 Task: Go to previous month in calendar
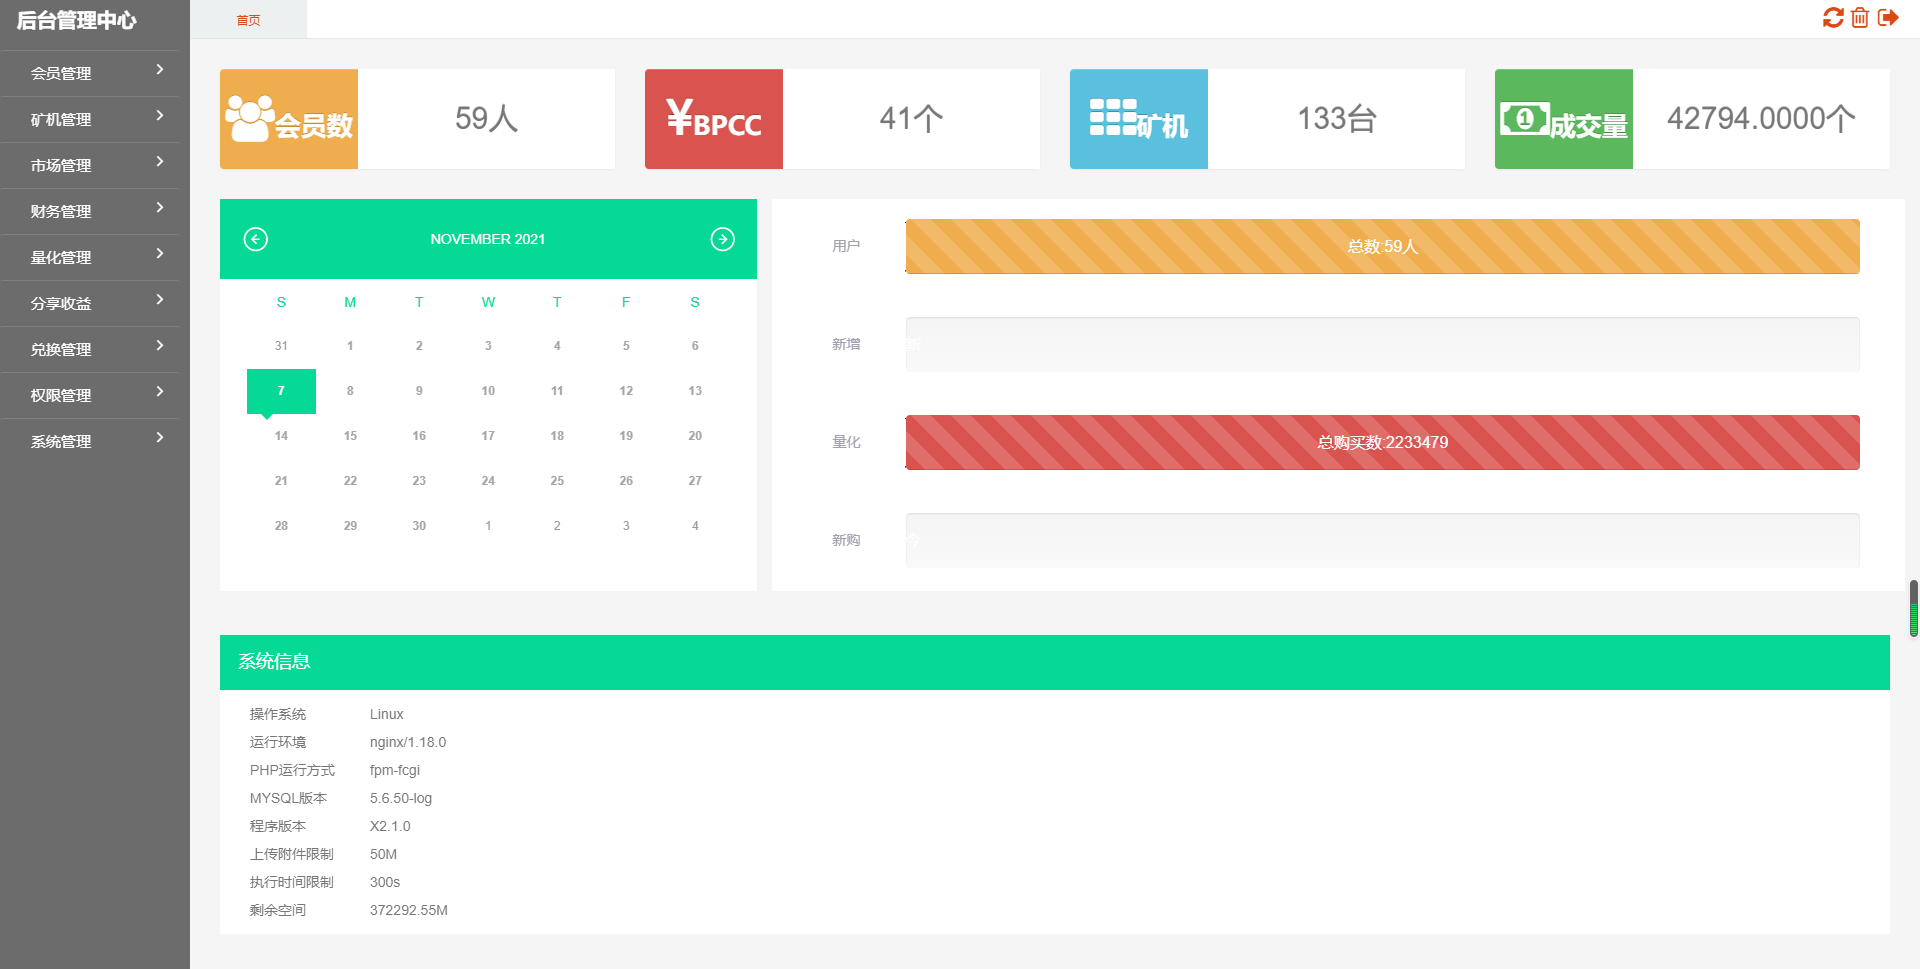[x=256, y=239]
